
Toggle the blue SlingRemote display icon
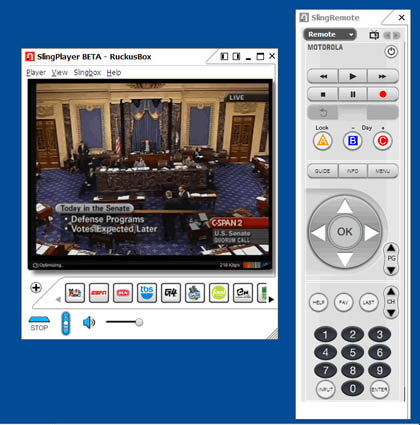click(66, 323)
